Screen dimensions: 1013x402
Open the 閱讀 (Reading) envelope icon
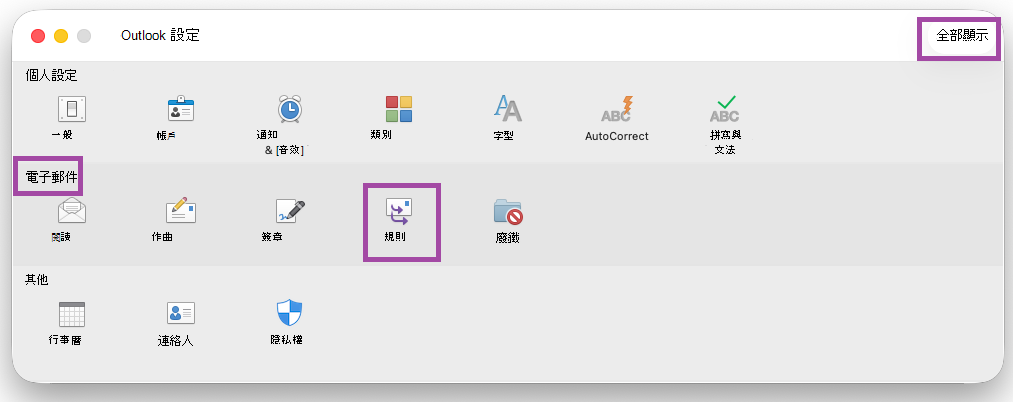click(x=72, y=211)
